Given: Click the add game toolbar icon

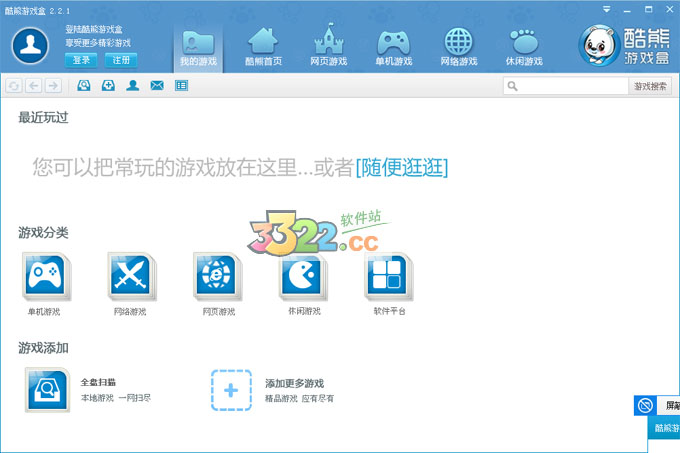Looking at the screenshot, I should (x=108, y=86).
